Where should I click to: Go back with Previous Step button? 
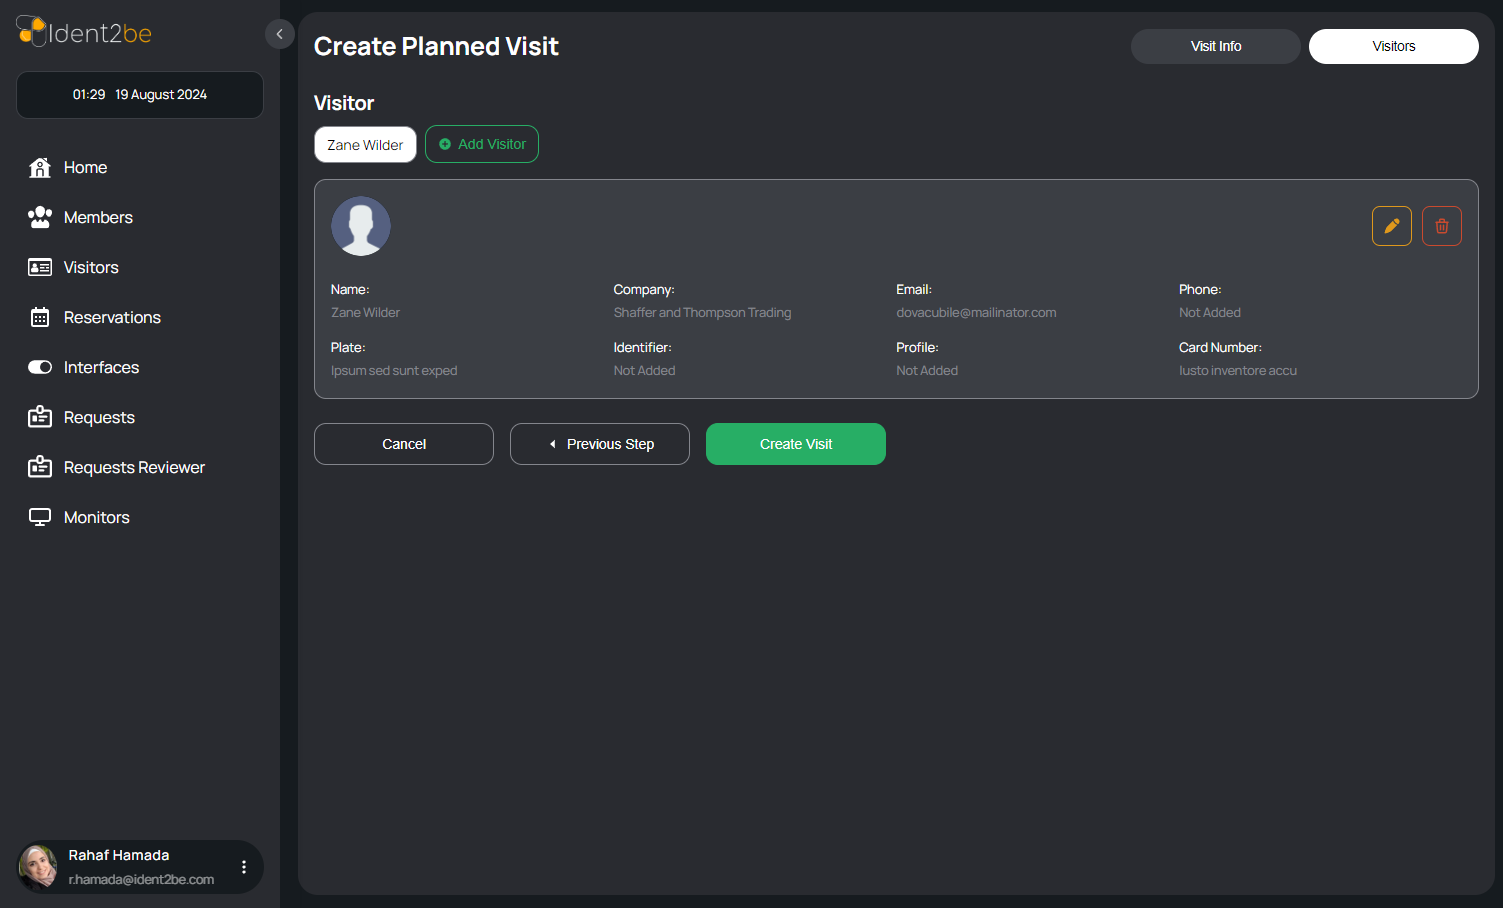click(x=600, y=444)
